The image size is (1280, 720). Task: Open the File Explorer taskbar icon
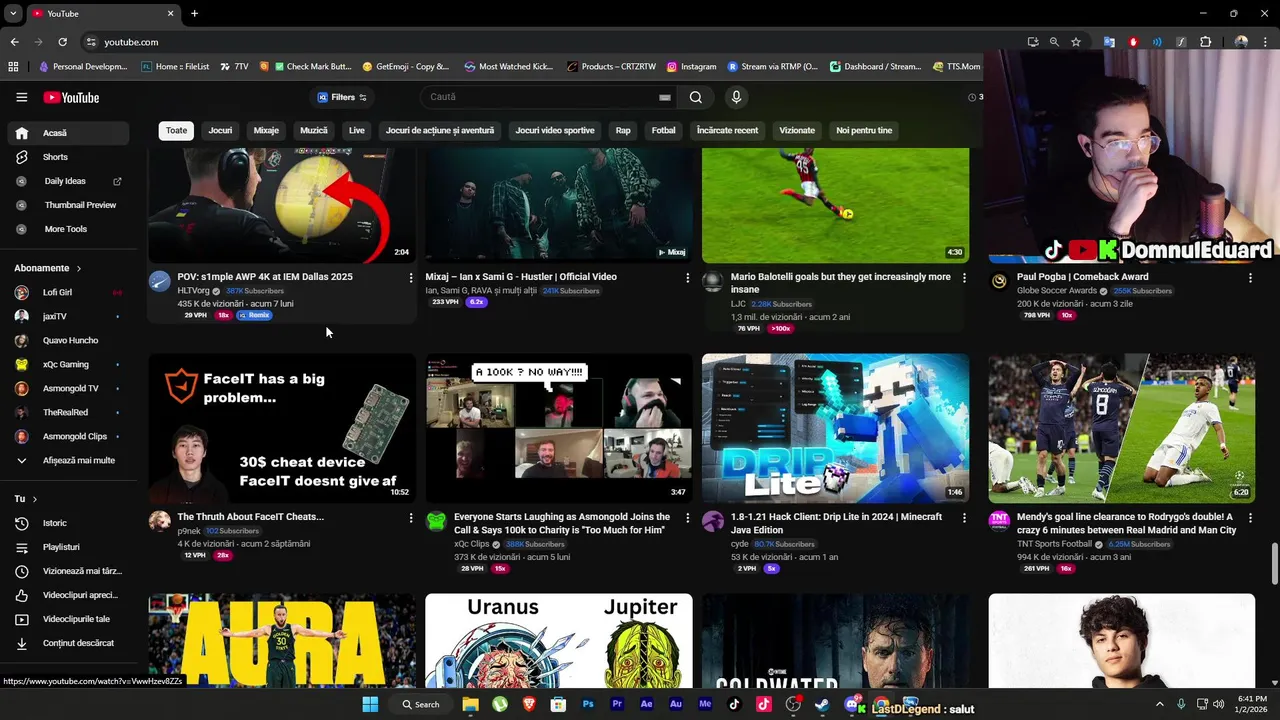click(470, 705)
